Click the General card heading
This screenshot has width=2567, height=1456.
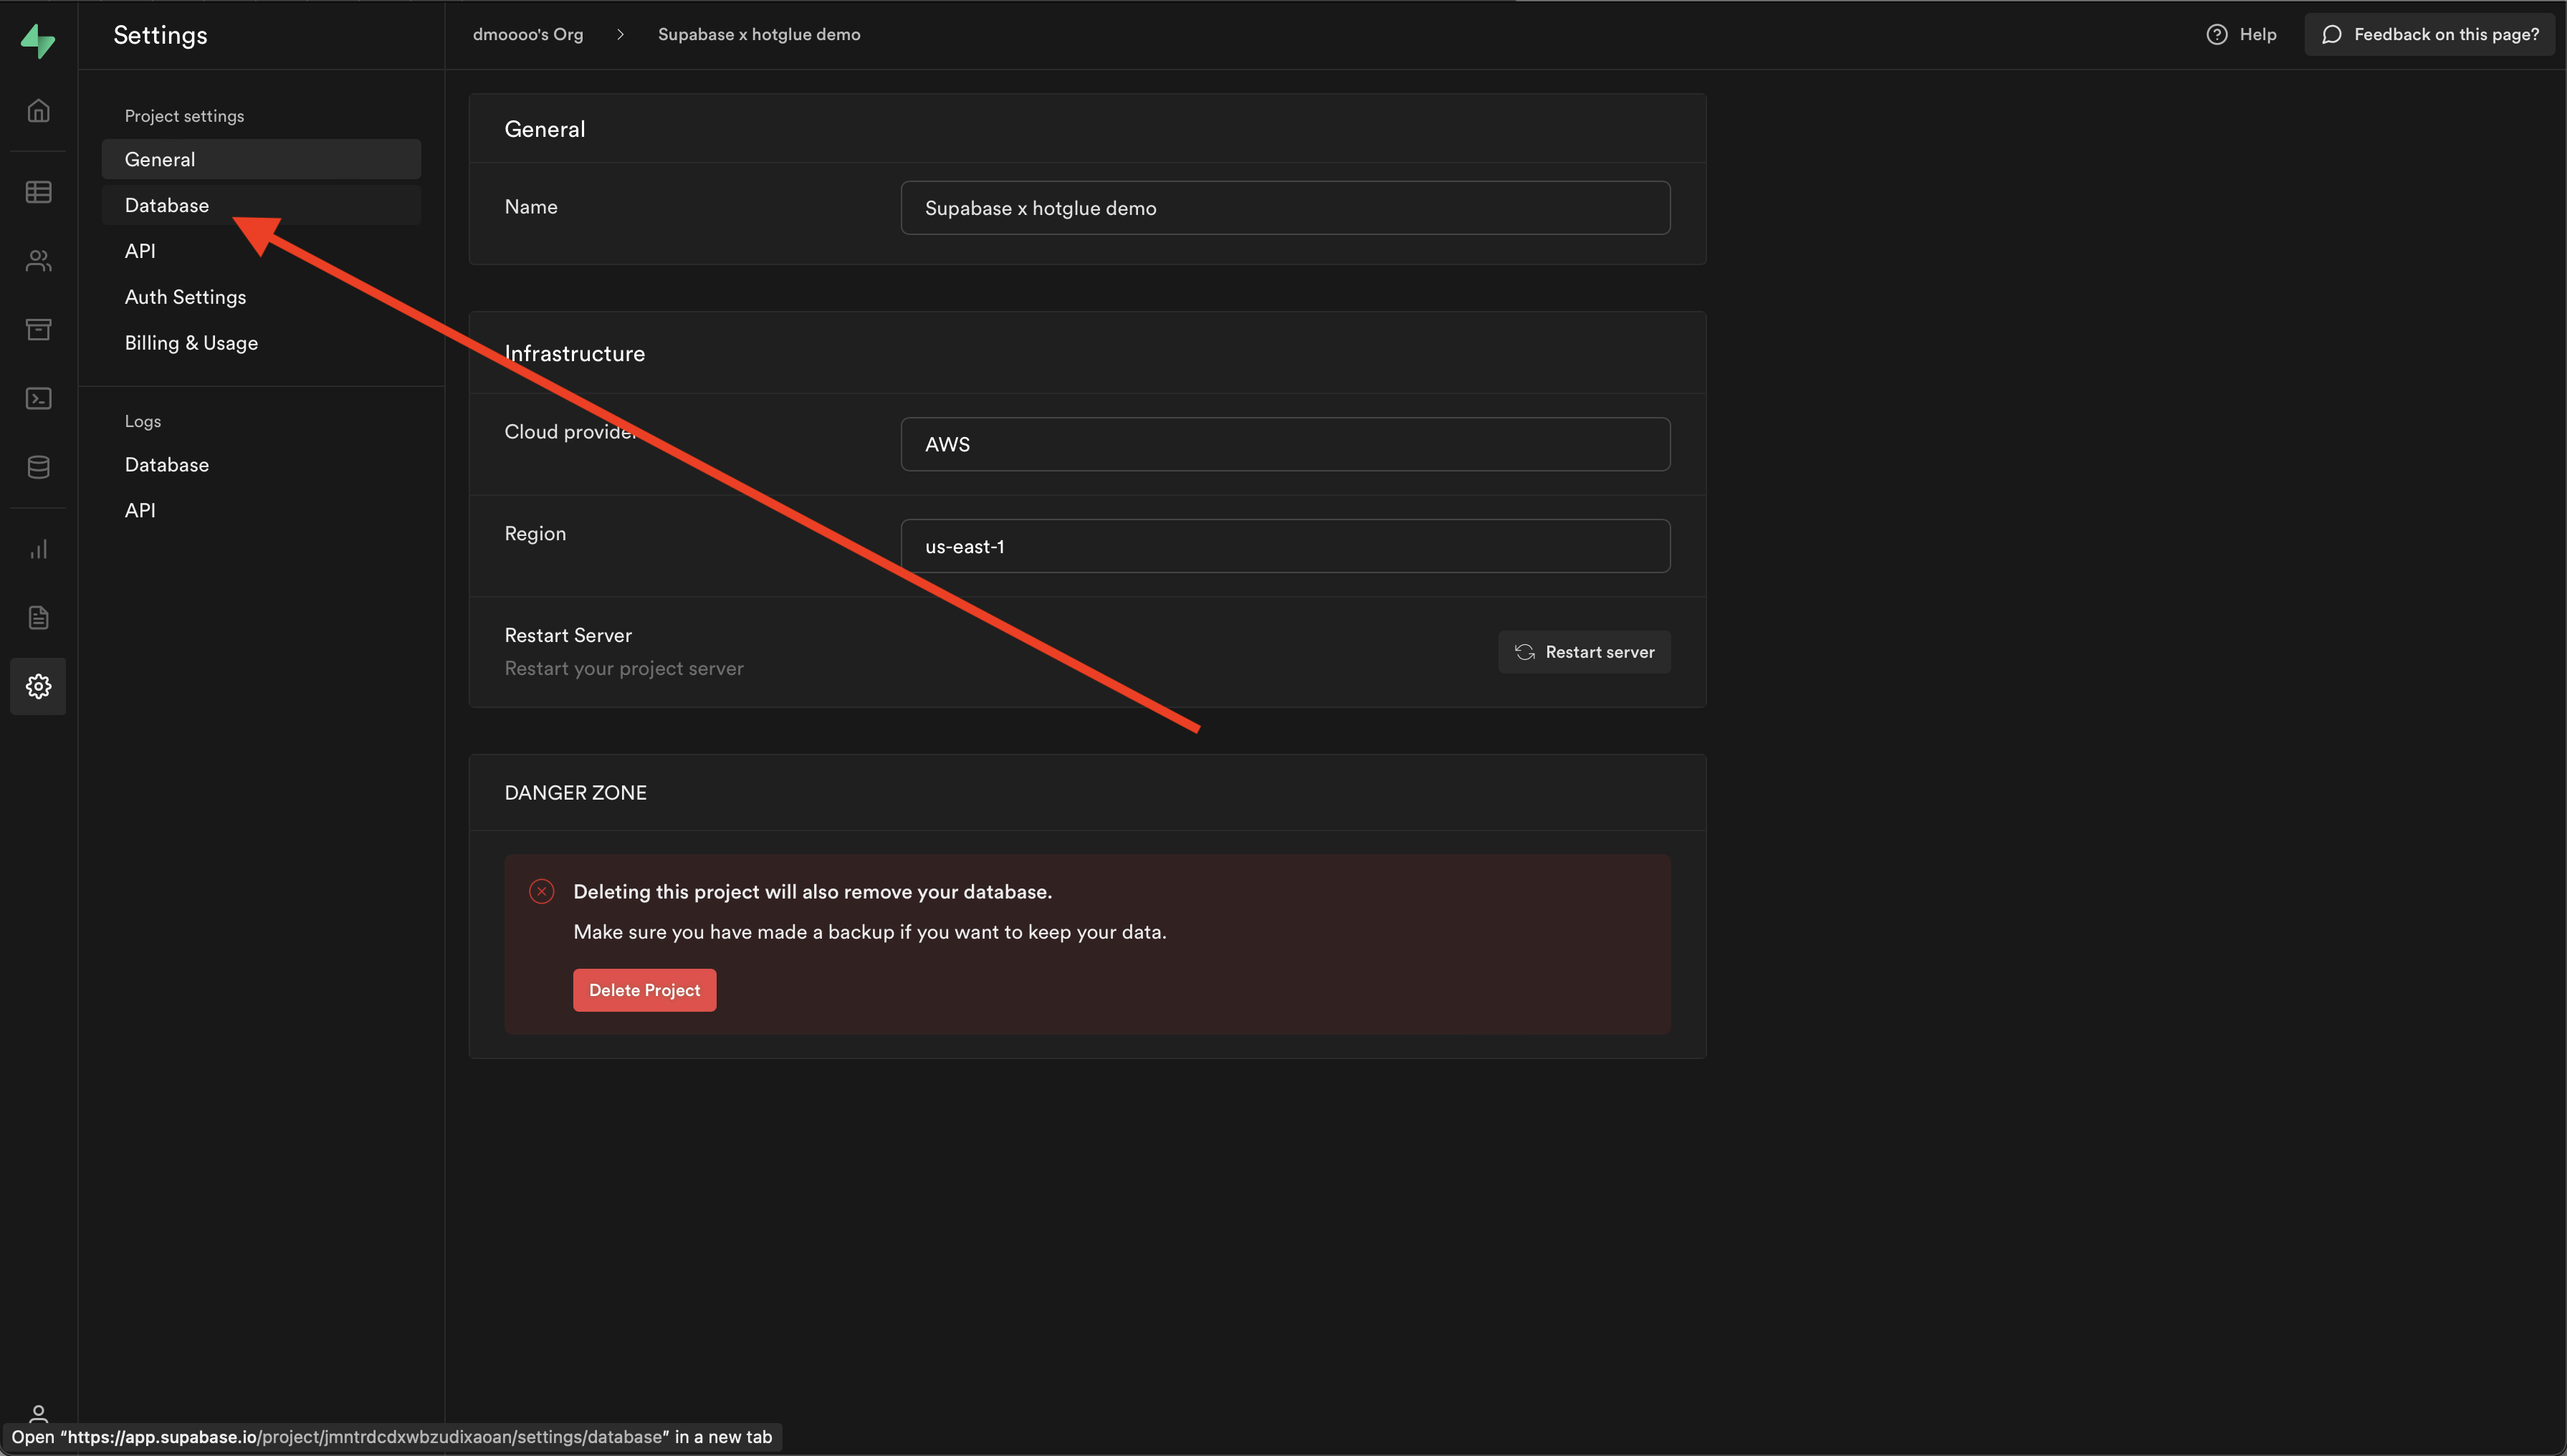coord(544,129)
